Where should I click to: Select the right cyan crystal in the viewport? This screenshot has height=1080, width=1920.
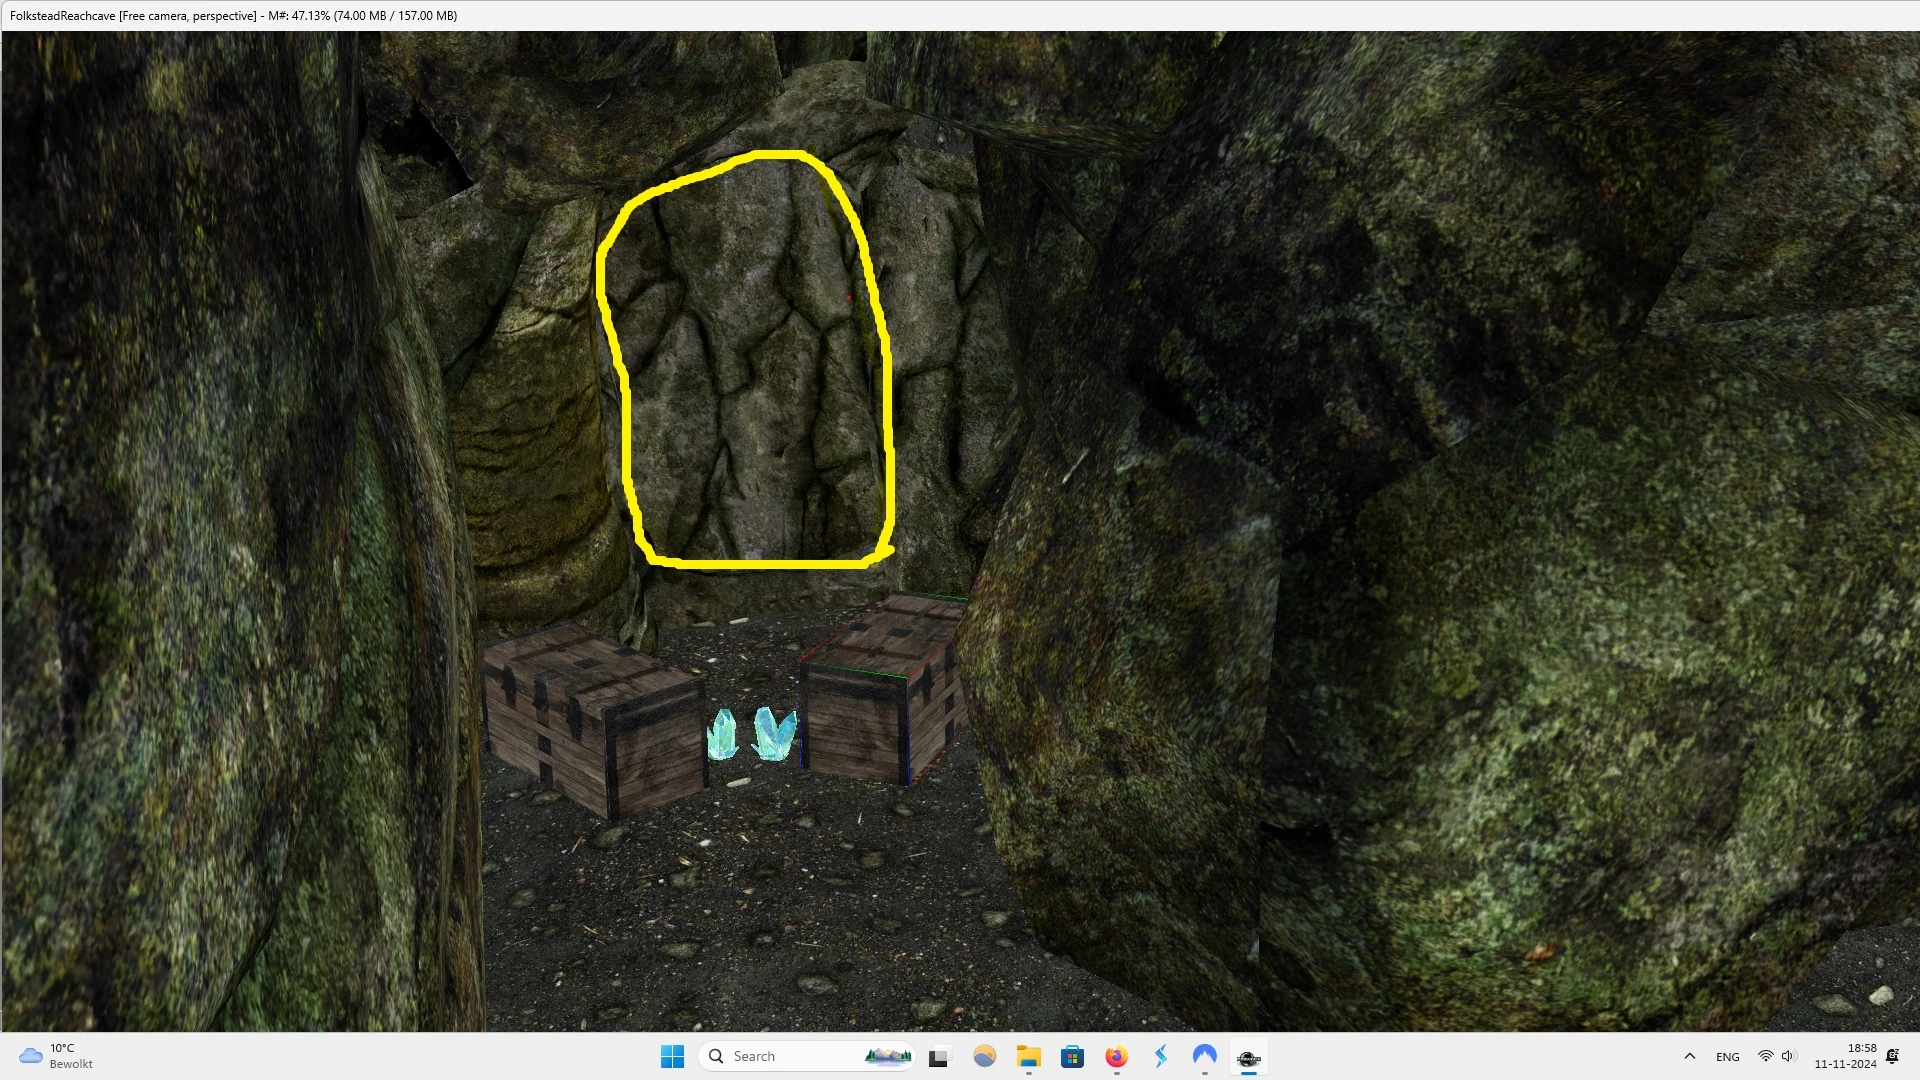click(775, 733)
